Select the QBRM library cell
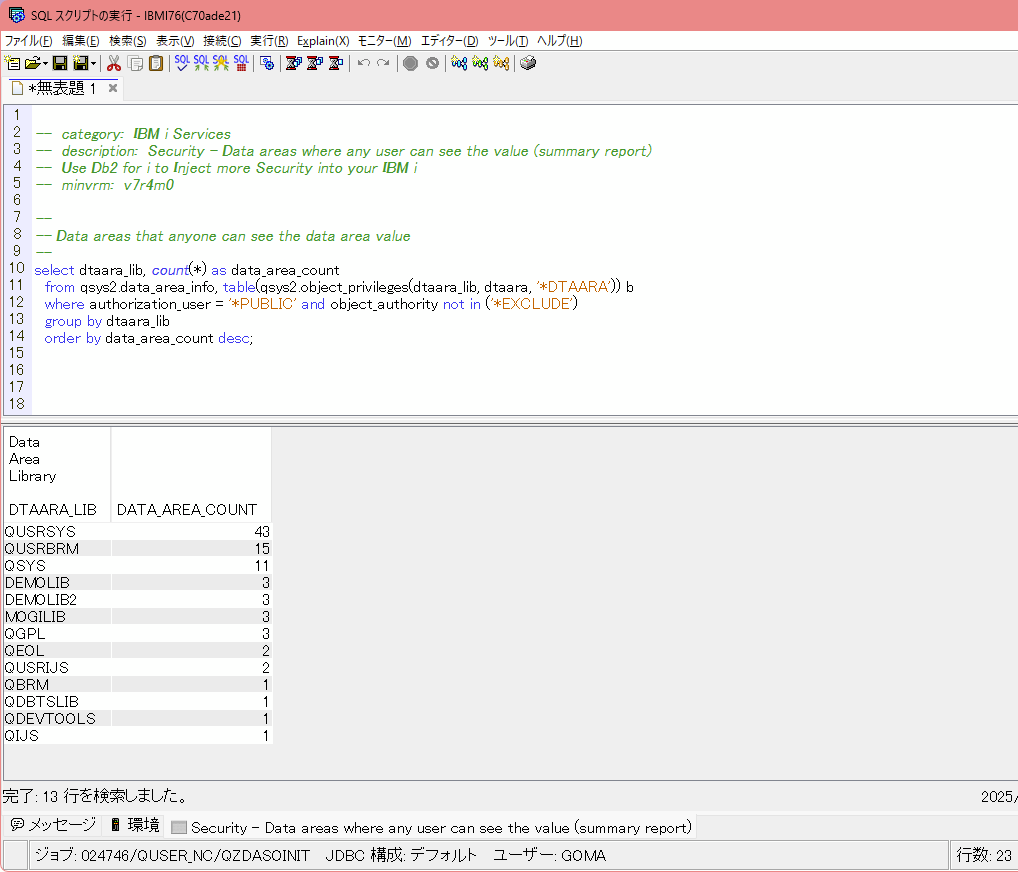 [57, 684]
